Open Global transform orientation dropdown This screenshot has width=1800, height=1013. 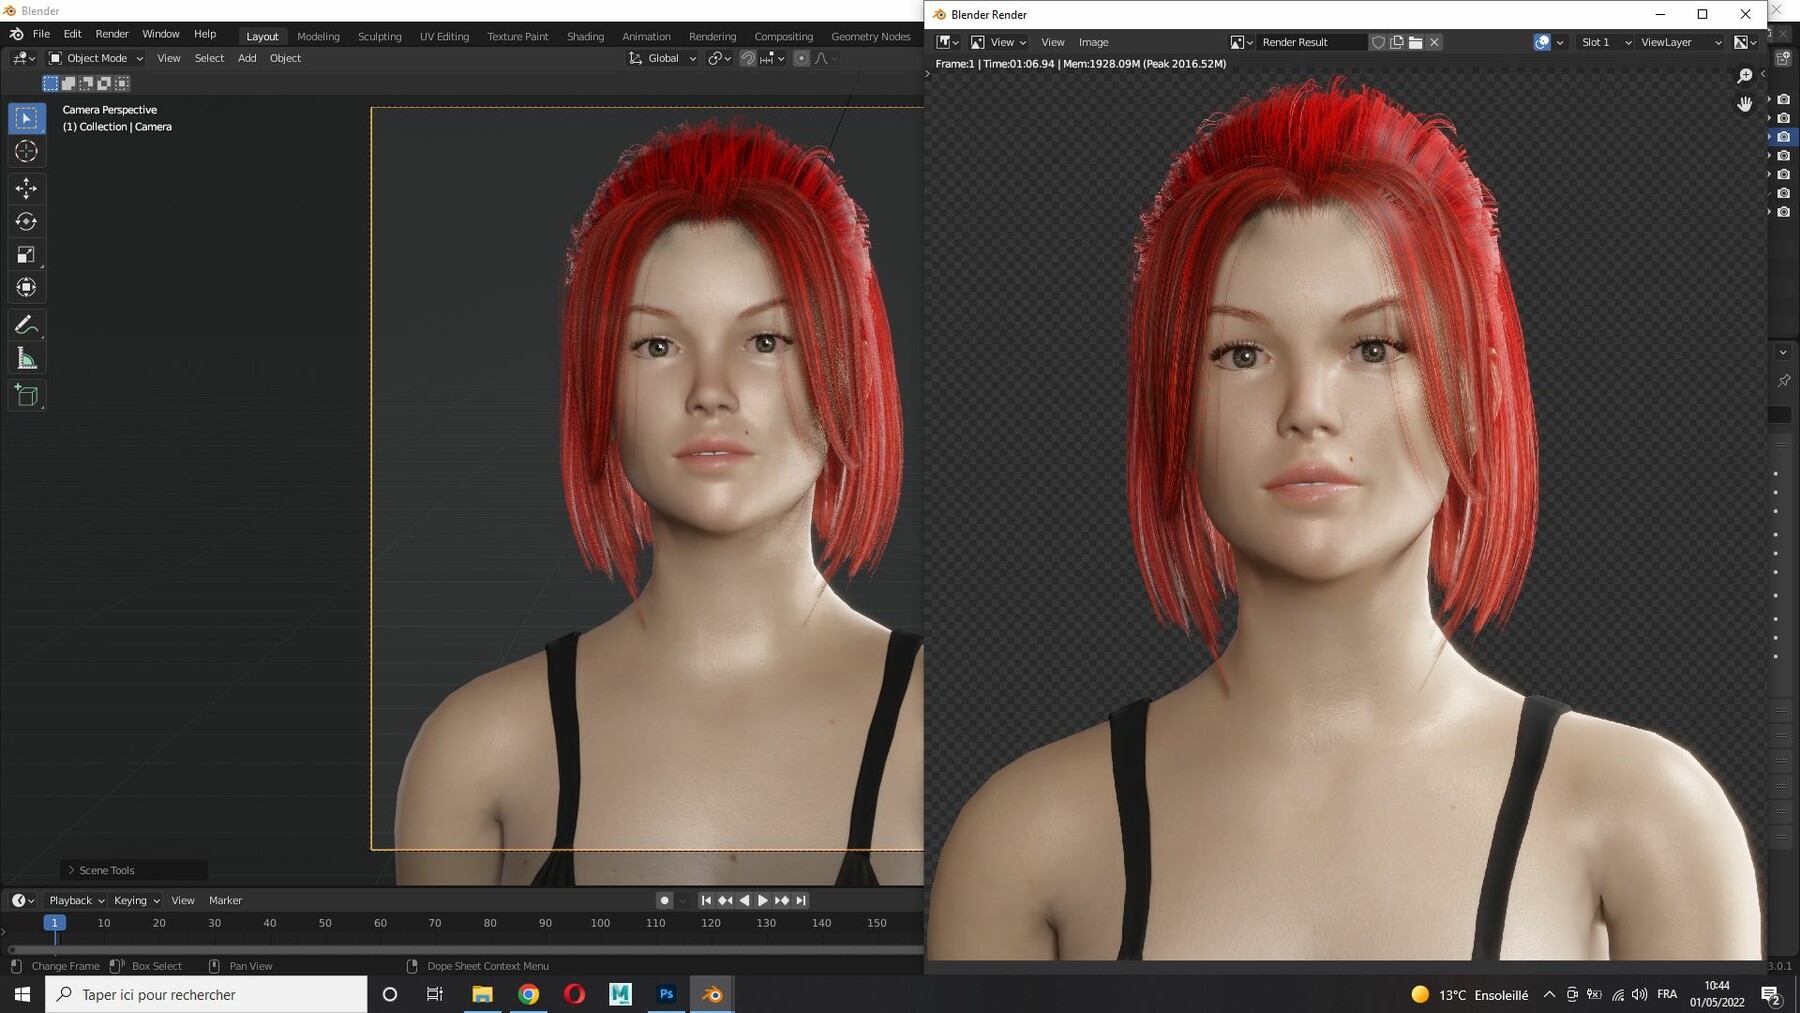pos(662,58)
